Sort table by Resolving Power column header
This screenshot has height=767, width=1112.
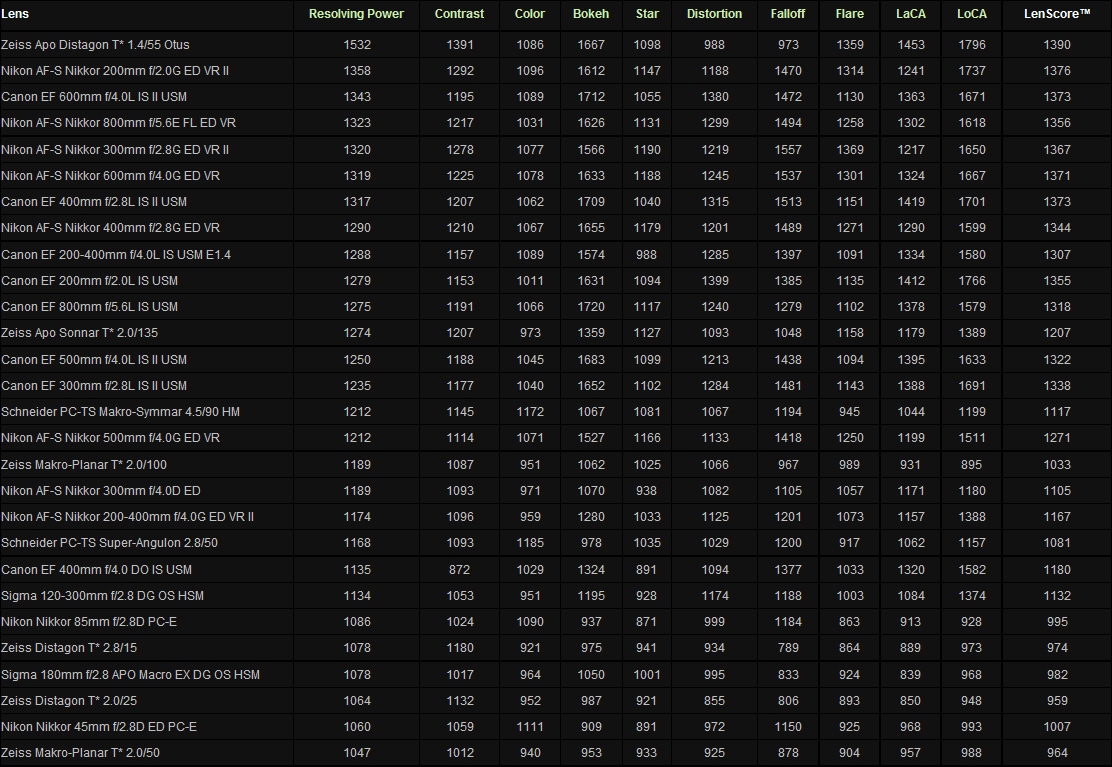point(356,14)
